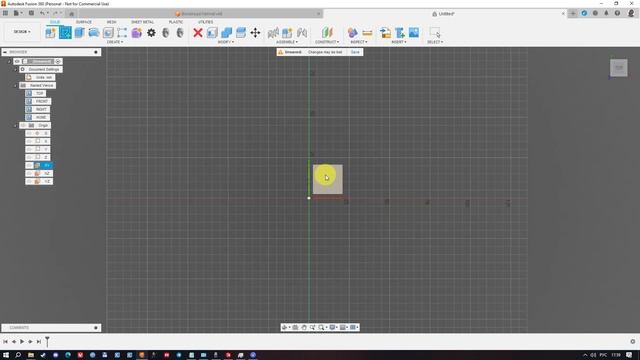The width and height of the screenshot is (640, 360).
Task: Expand the Create dropdown menu
Action: [115, 42]
